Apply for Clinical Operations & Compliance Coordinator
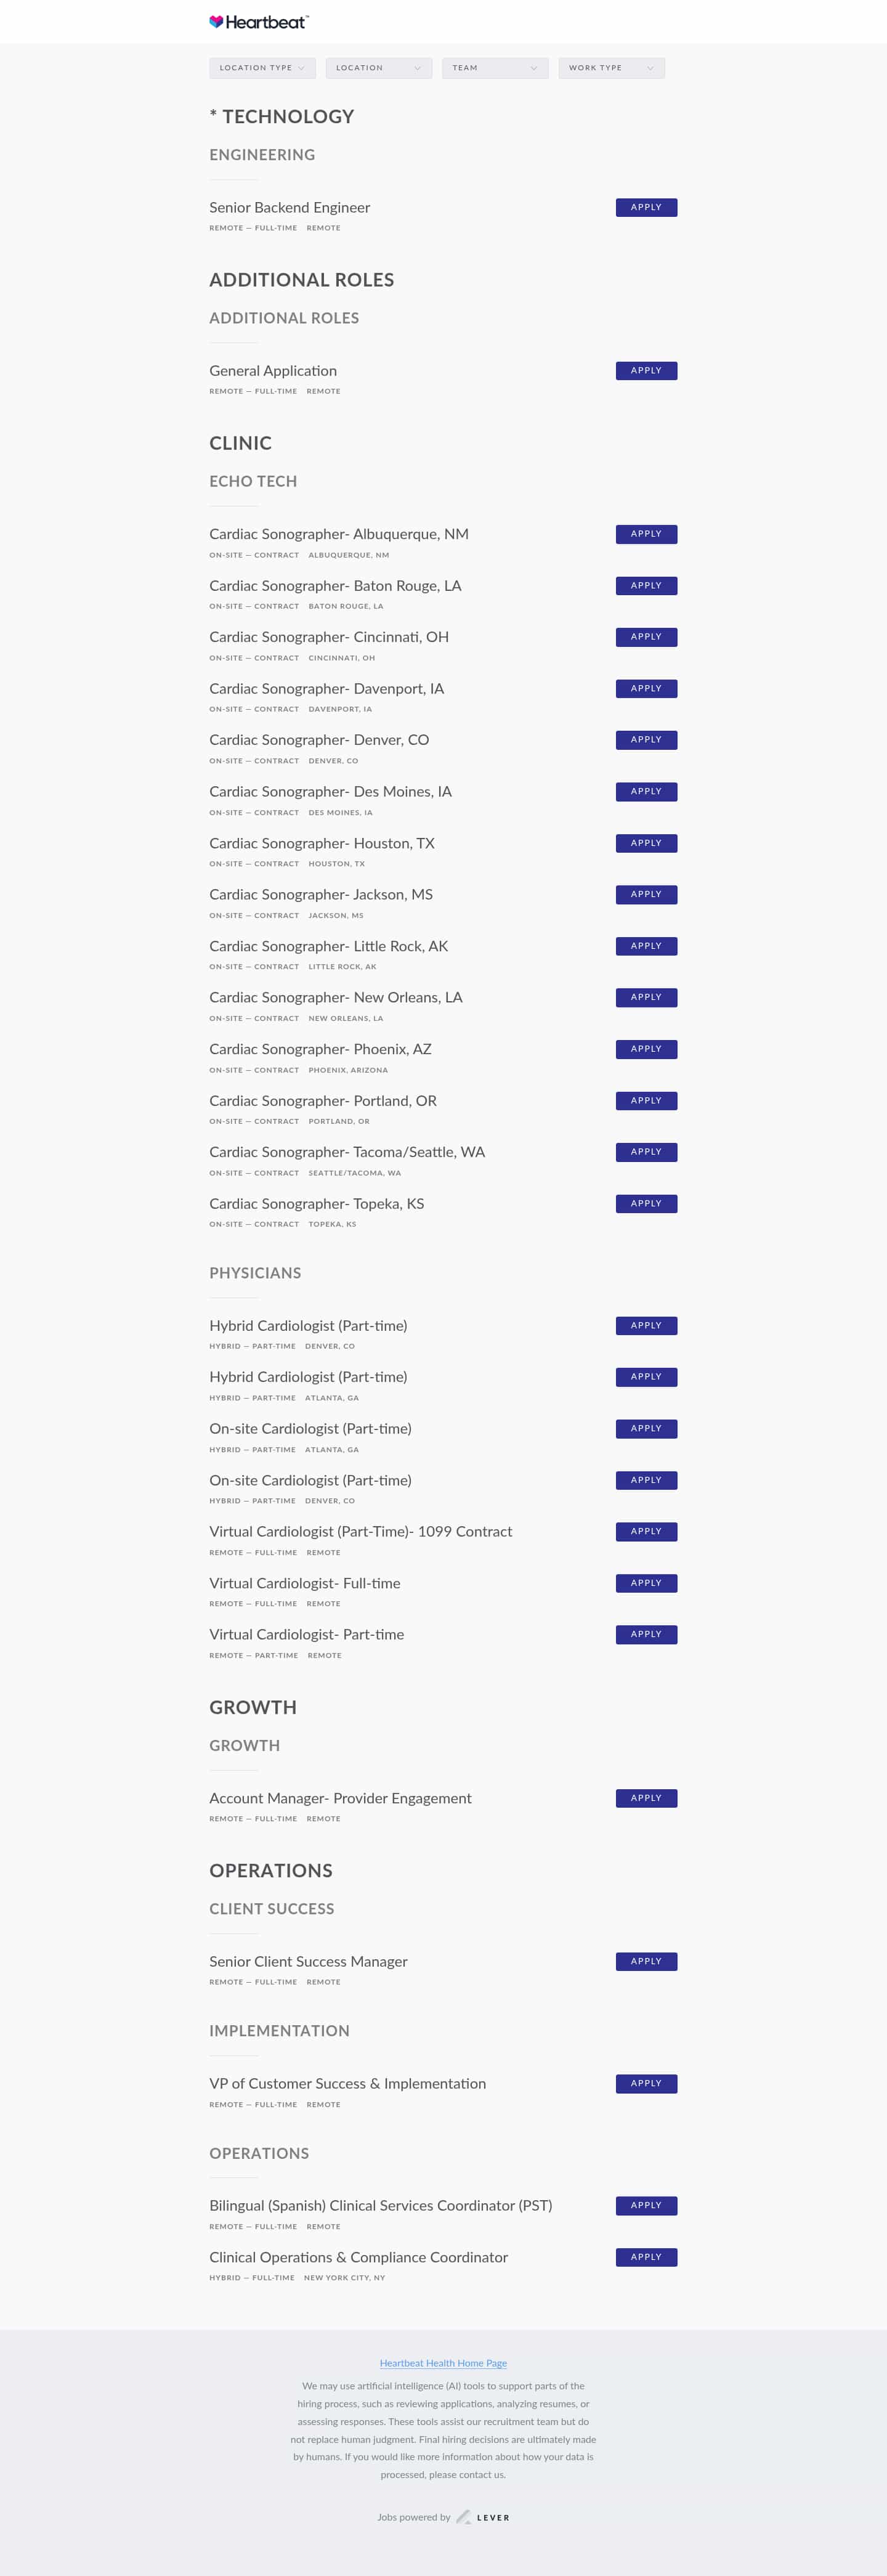This screenshot has width=887, height=2576. pyautogui.click(x=646, y=2257)
